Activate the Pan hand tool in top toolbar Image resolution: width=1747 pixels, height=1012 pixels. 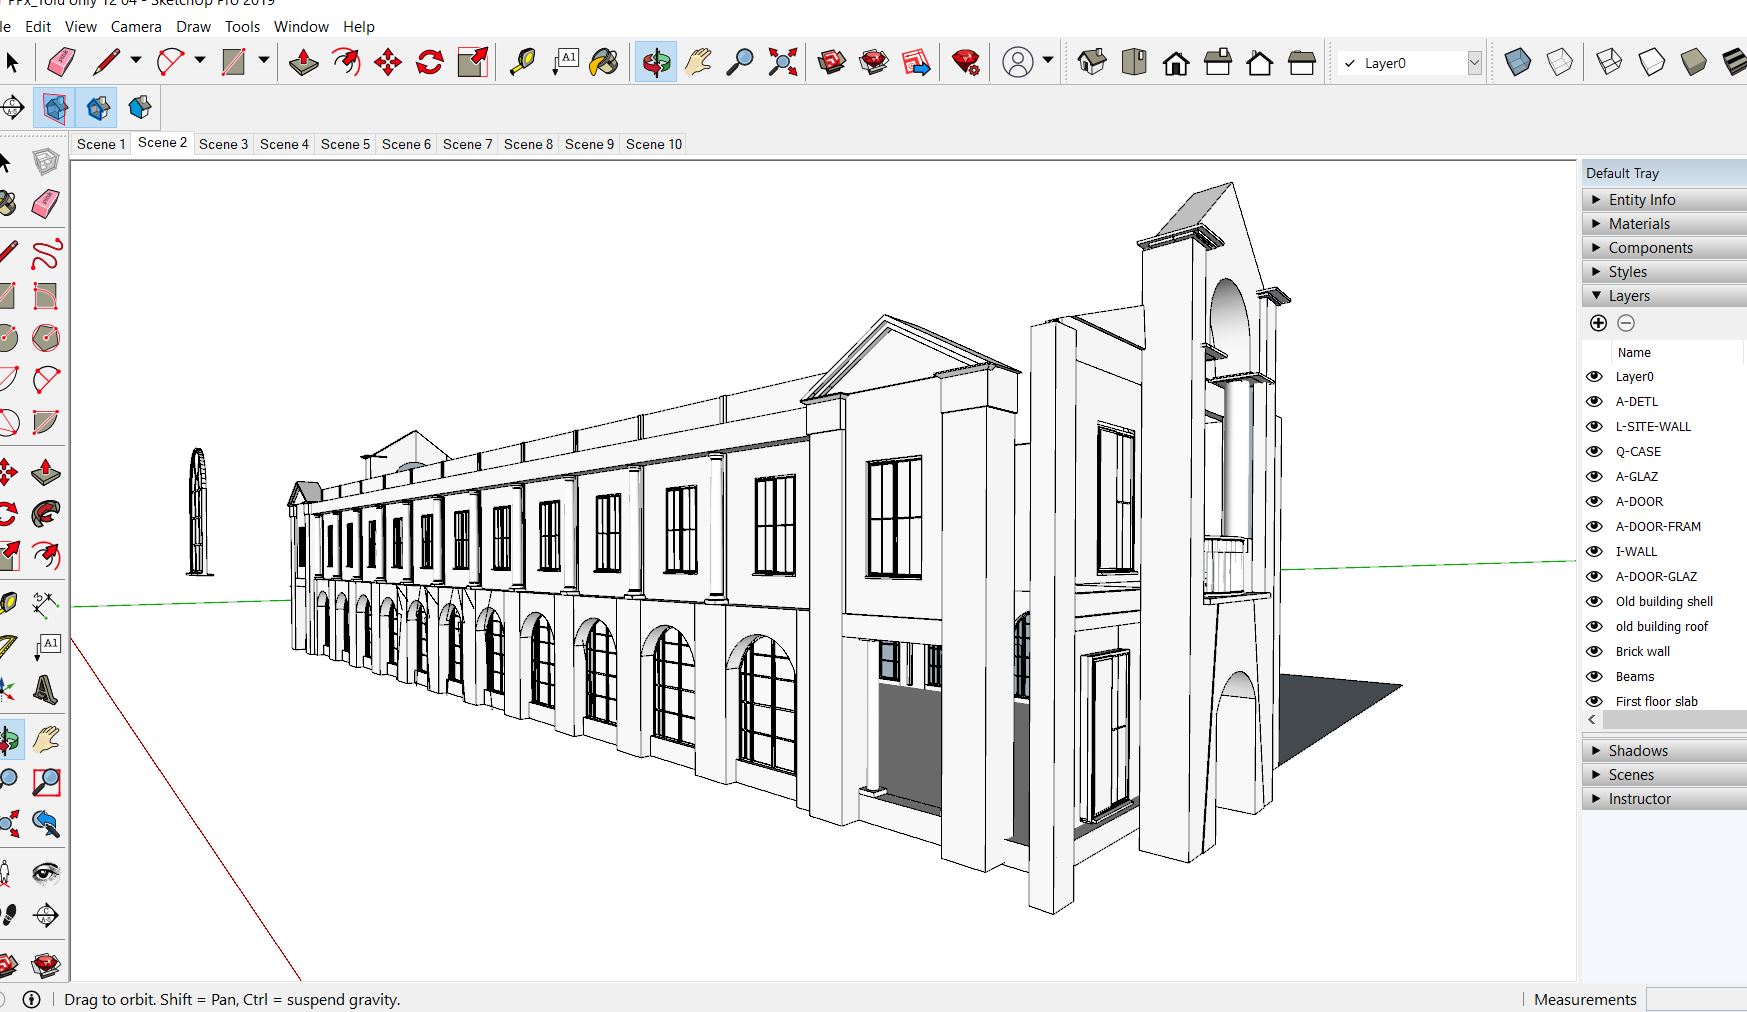pos(698,62)
